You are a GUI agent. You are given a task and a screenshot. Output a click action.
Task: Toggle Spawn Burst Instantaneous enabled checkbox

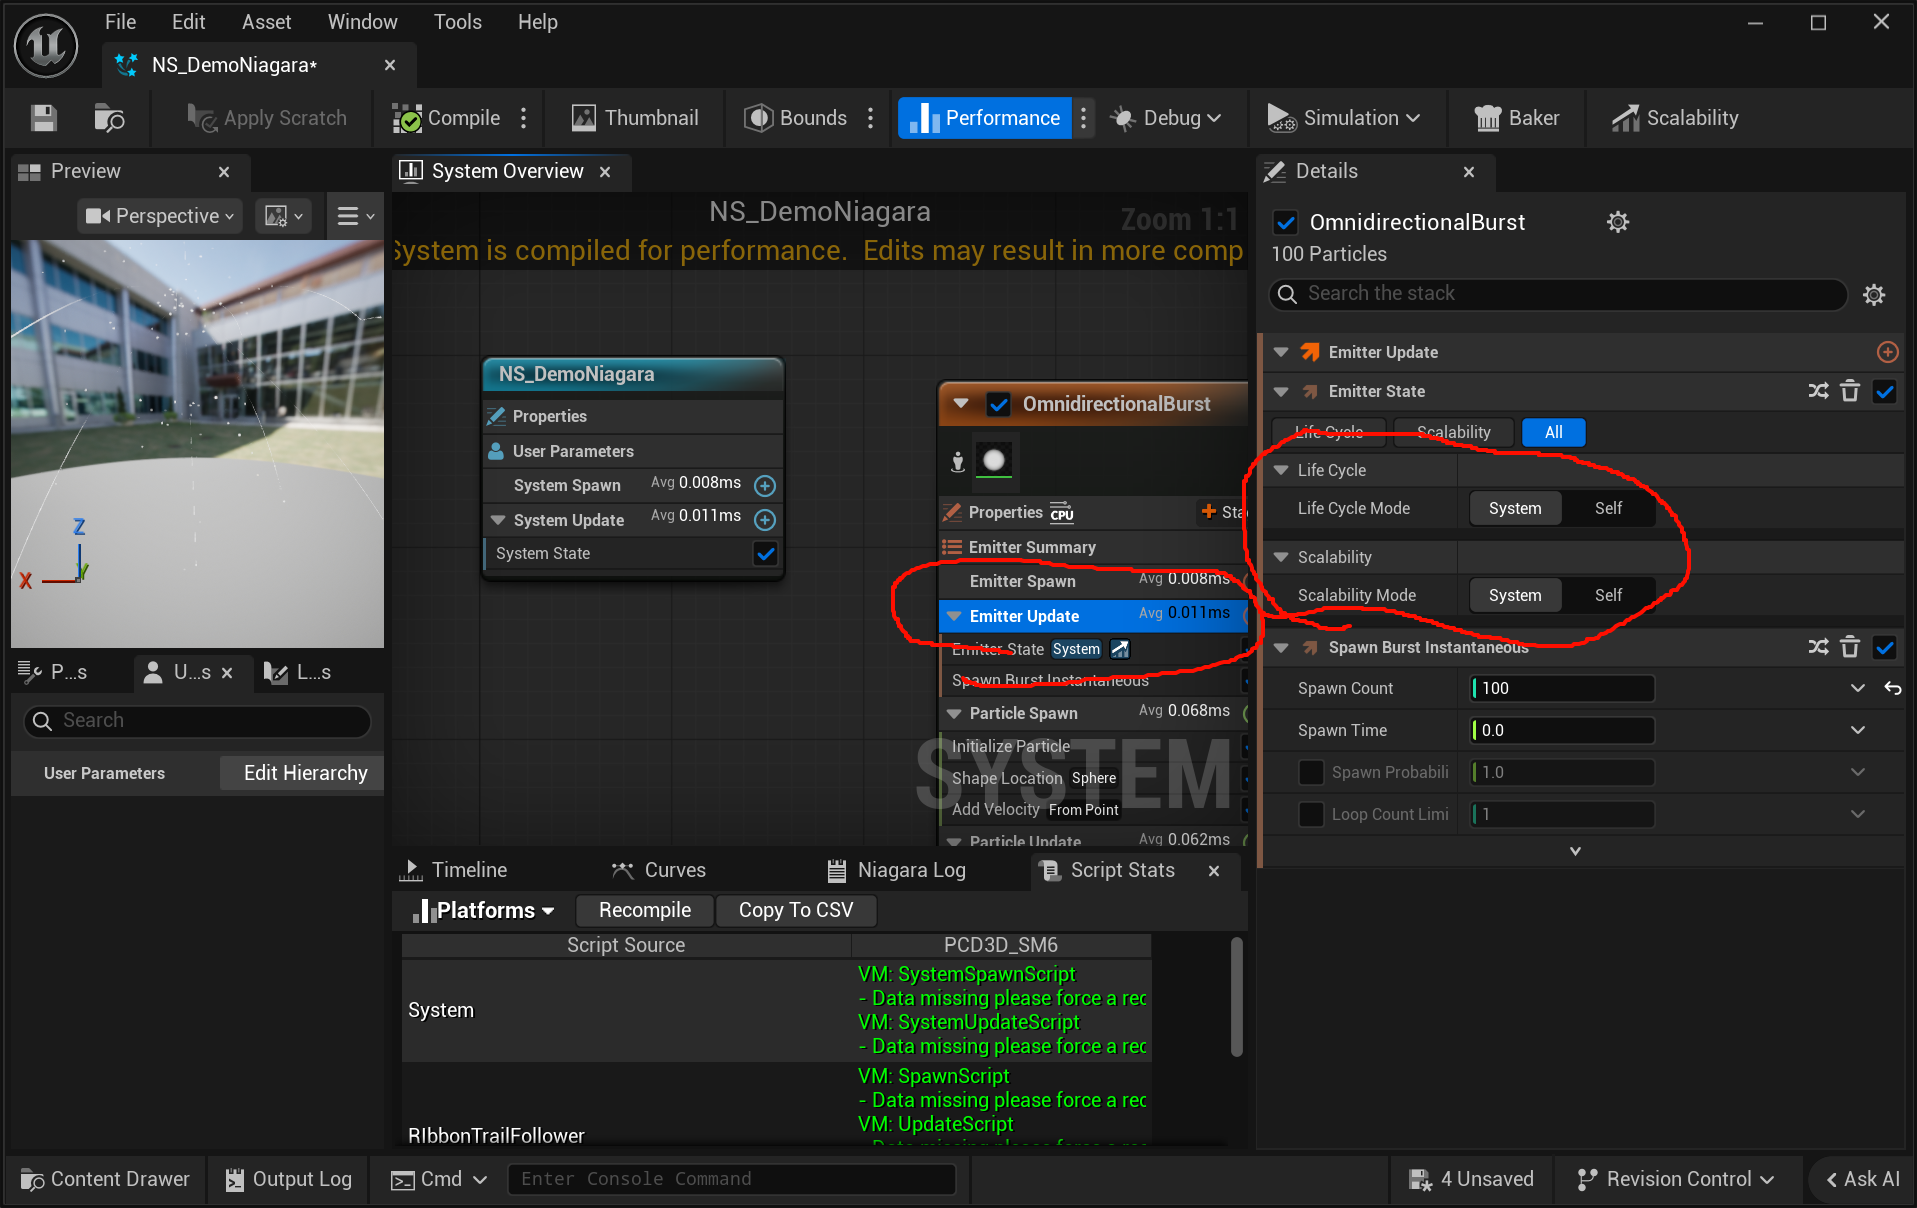1885,647
